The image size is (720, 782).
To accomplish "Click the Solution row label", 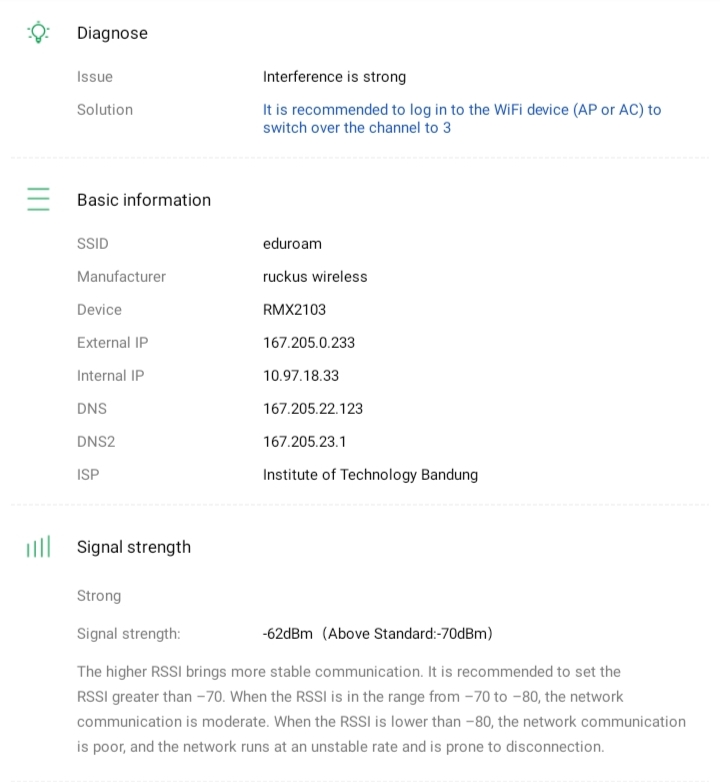I will point(105,110).
